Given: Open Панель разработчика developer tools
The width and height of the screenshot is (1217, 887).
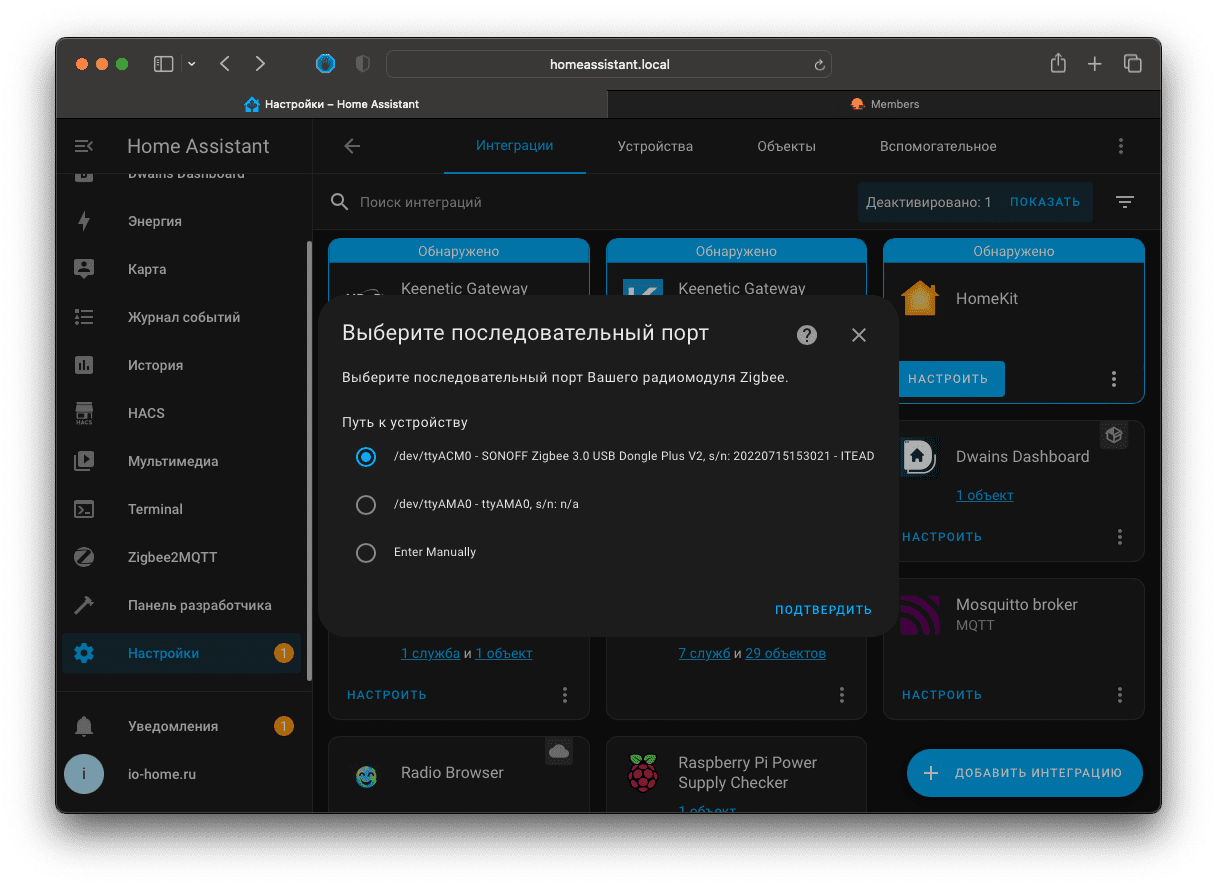Looking at the screenshot, I should pos(199,605).
